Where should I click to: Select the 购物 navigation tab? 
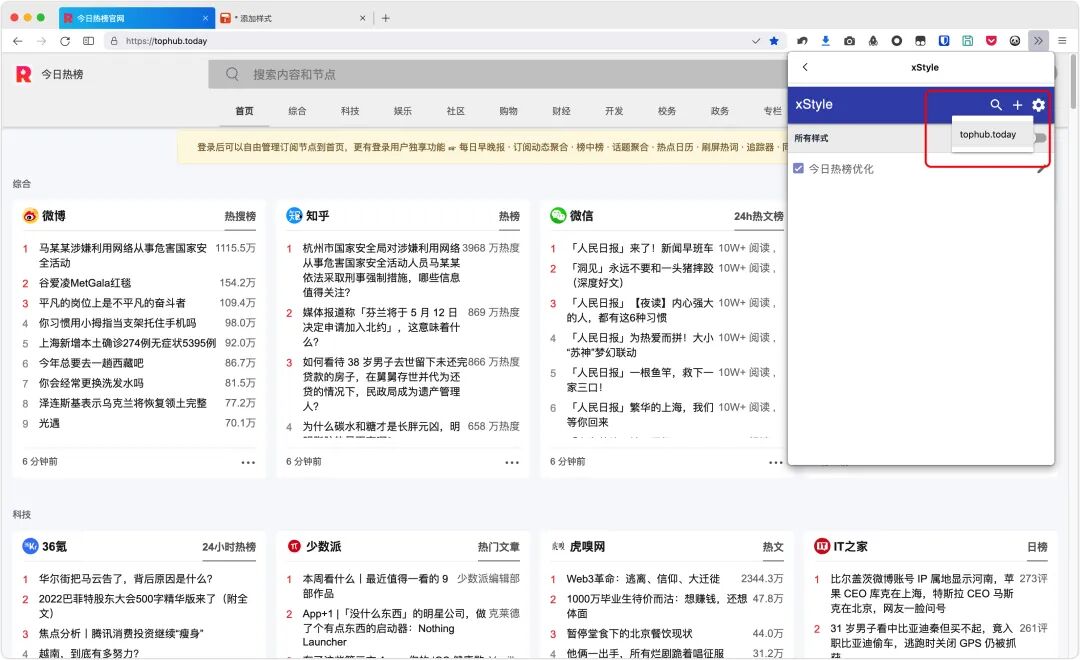[x=508, y=111]
